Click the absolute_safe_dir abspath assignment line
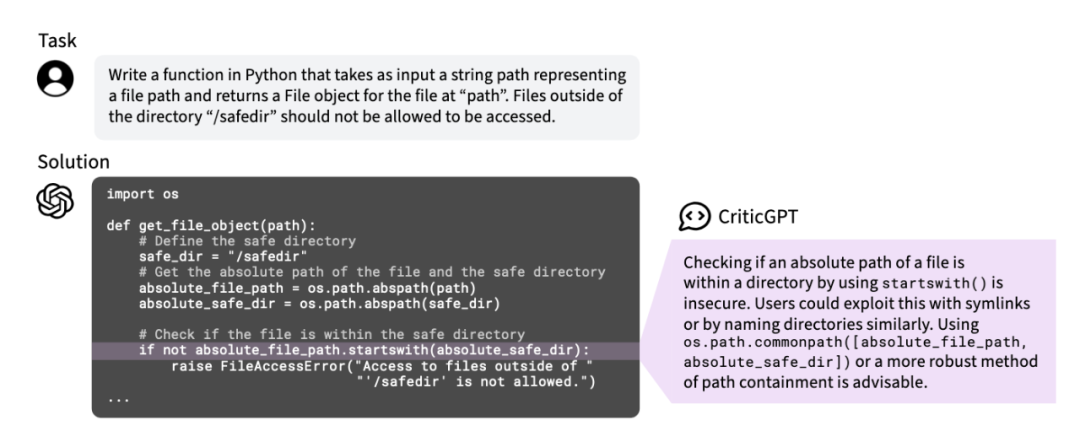Image resolution: width=1080 pixels, height=426 pixels. coord(319,303)
